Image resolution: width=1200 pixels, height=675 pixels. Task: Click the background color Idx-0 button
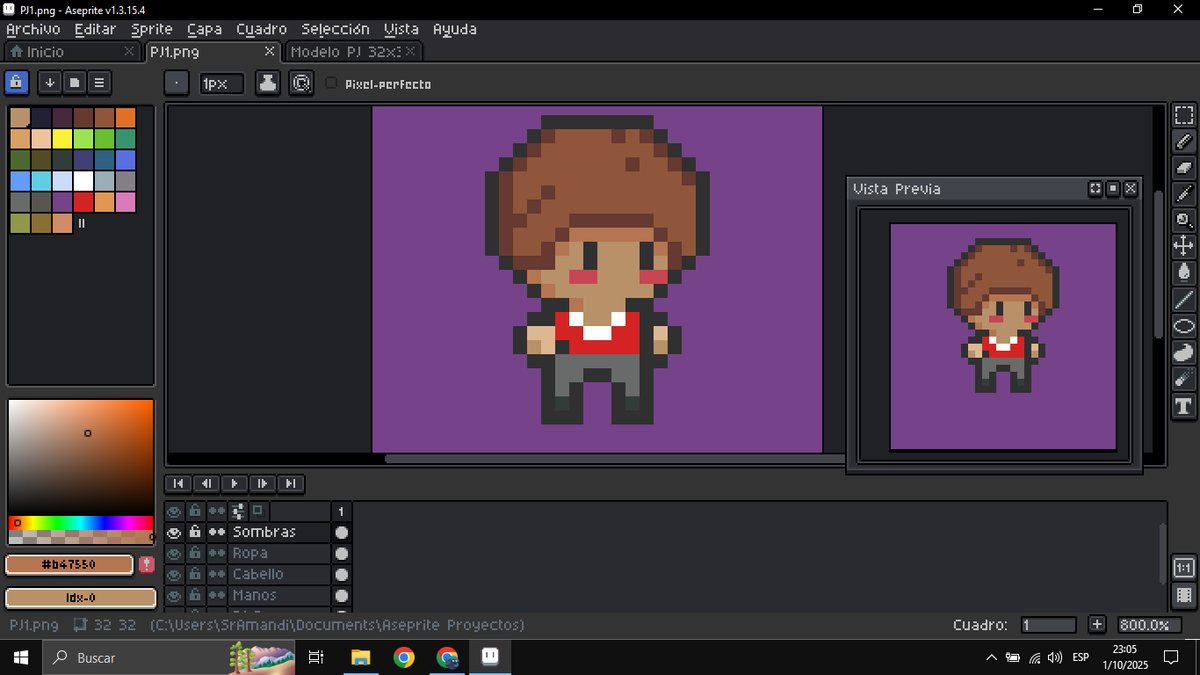click(80, 598)
